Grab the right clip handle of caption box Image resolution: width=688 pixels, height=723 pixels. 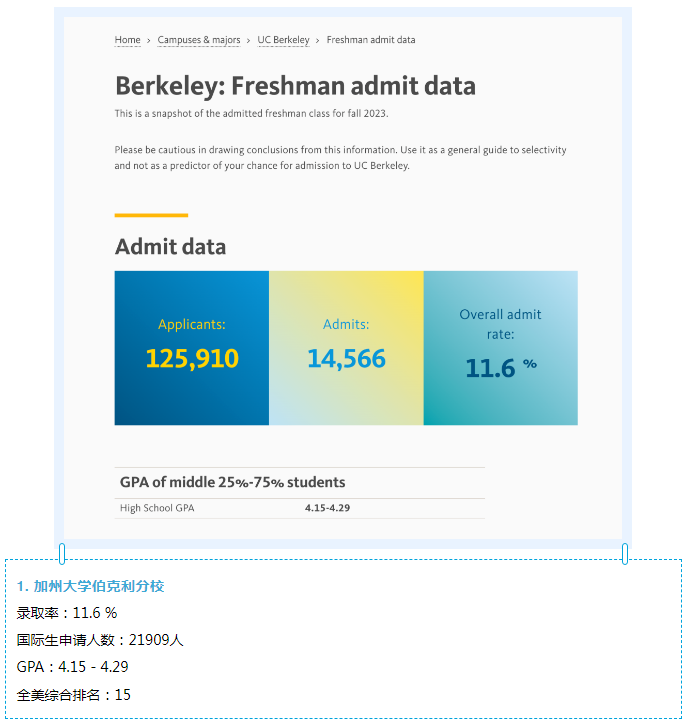pyautogui.click(x=625, y=554)
